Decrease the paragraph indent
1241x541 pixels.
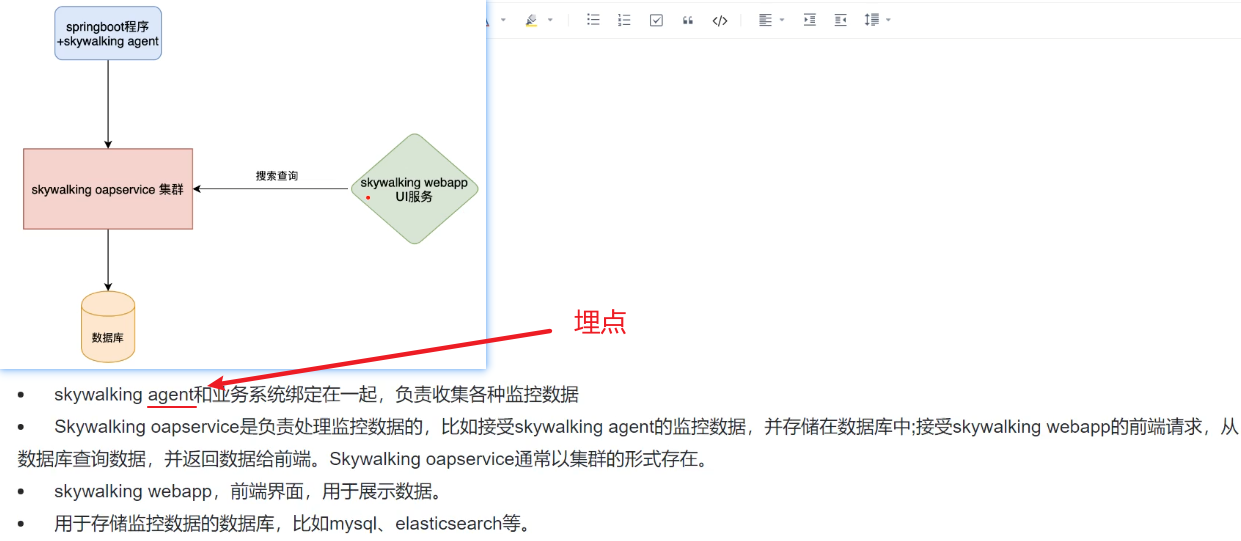pos(840,20)
